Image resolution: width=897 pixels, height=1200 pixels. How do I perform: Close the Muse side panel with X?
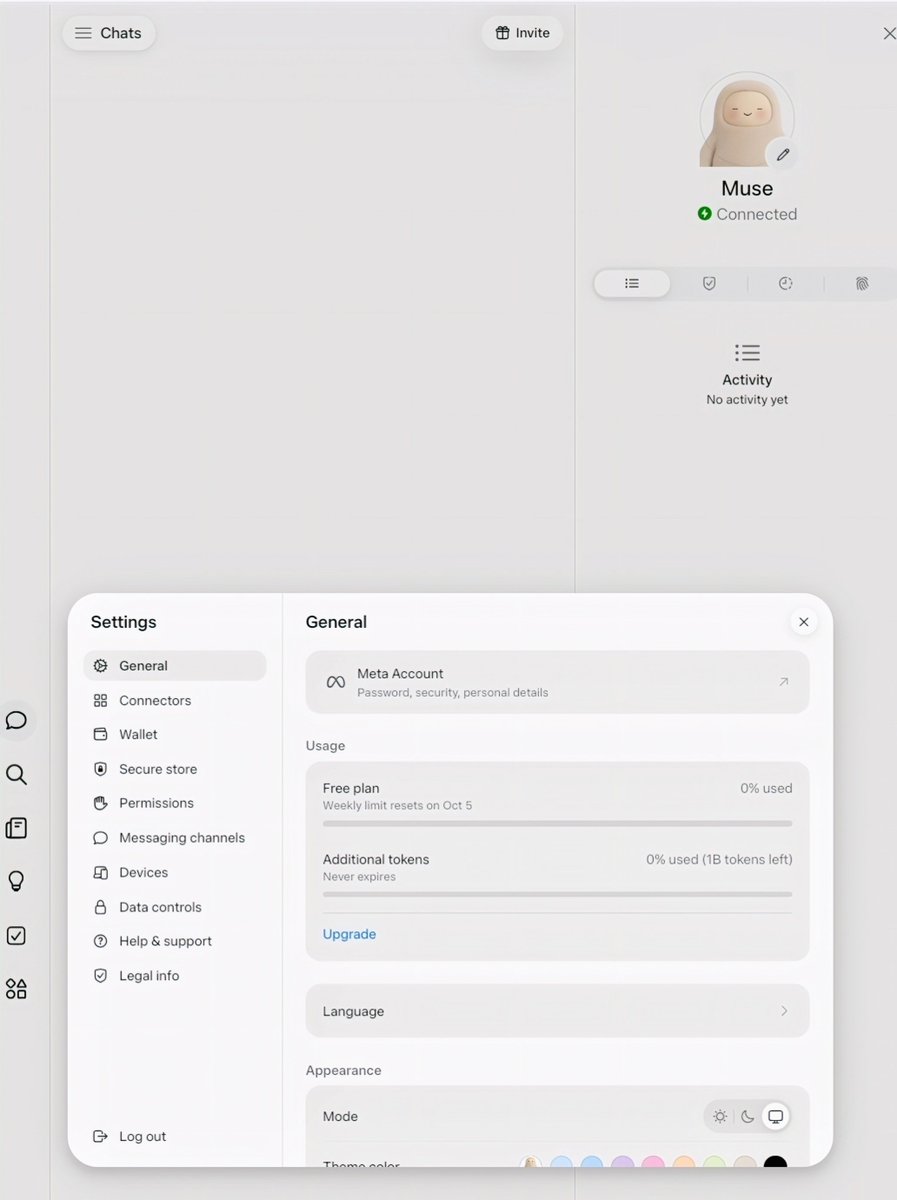coord(889,33)
